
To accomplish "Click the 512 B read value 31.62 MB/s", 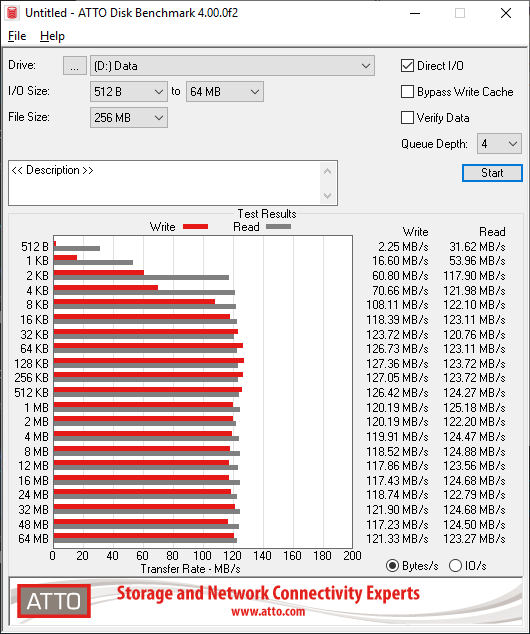I will (477, 247).
